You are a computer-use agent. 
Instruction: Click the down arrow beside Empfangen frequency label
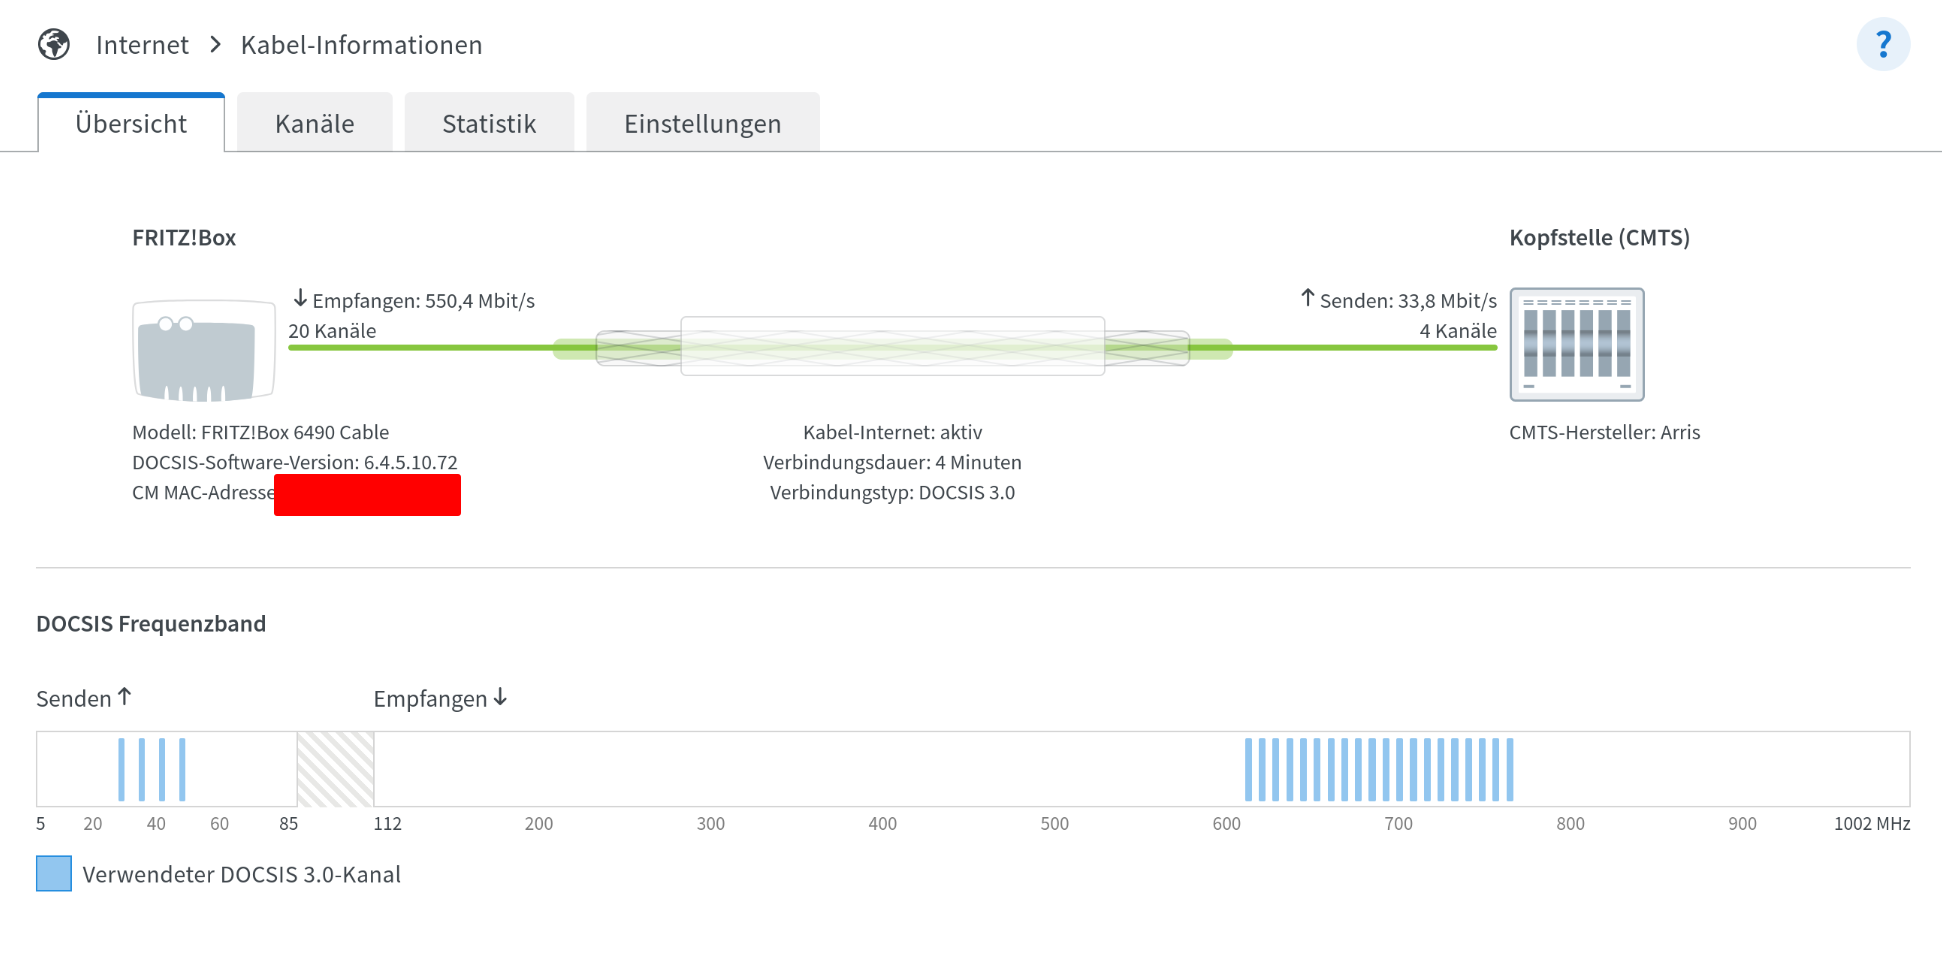(x=500, y=697)
